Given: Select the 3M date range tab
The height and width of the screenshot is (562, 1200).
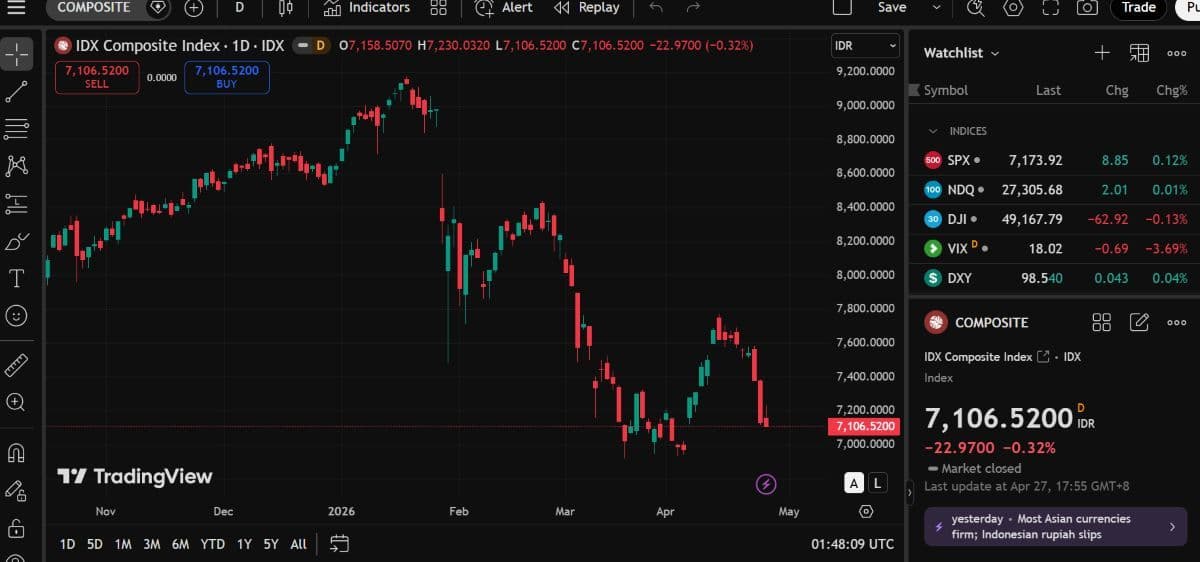Looking at the screenshot, I should (152, 544).
